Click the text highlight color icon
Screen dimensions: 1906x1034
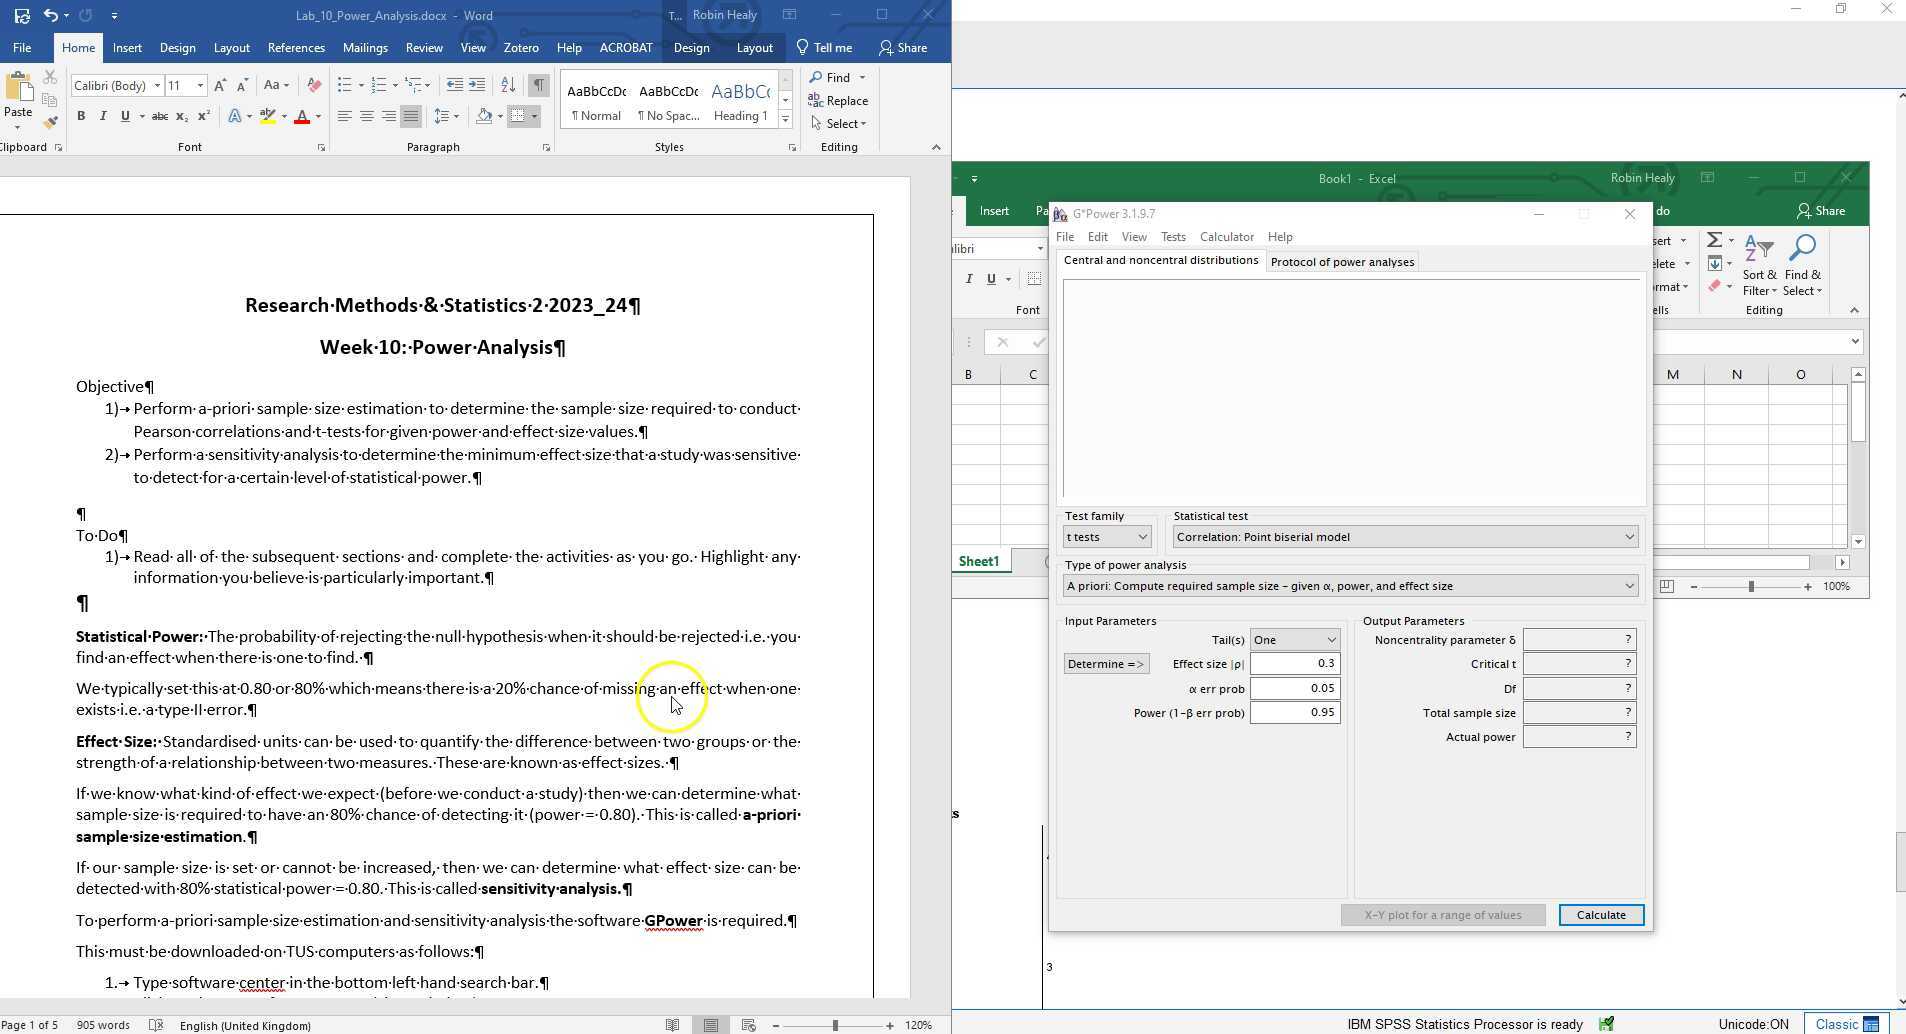click(x=267, y=117)
